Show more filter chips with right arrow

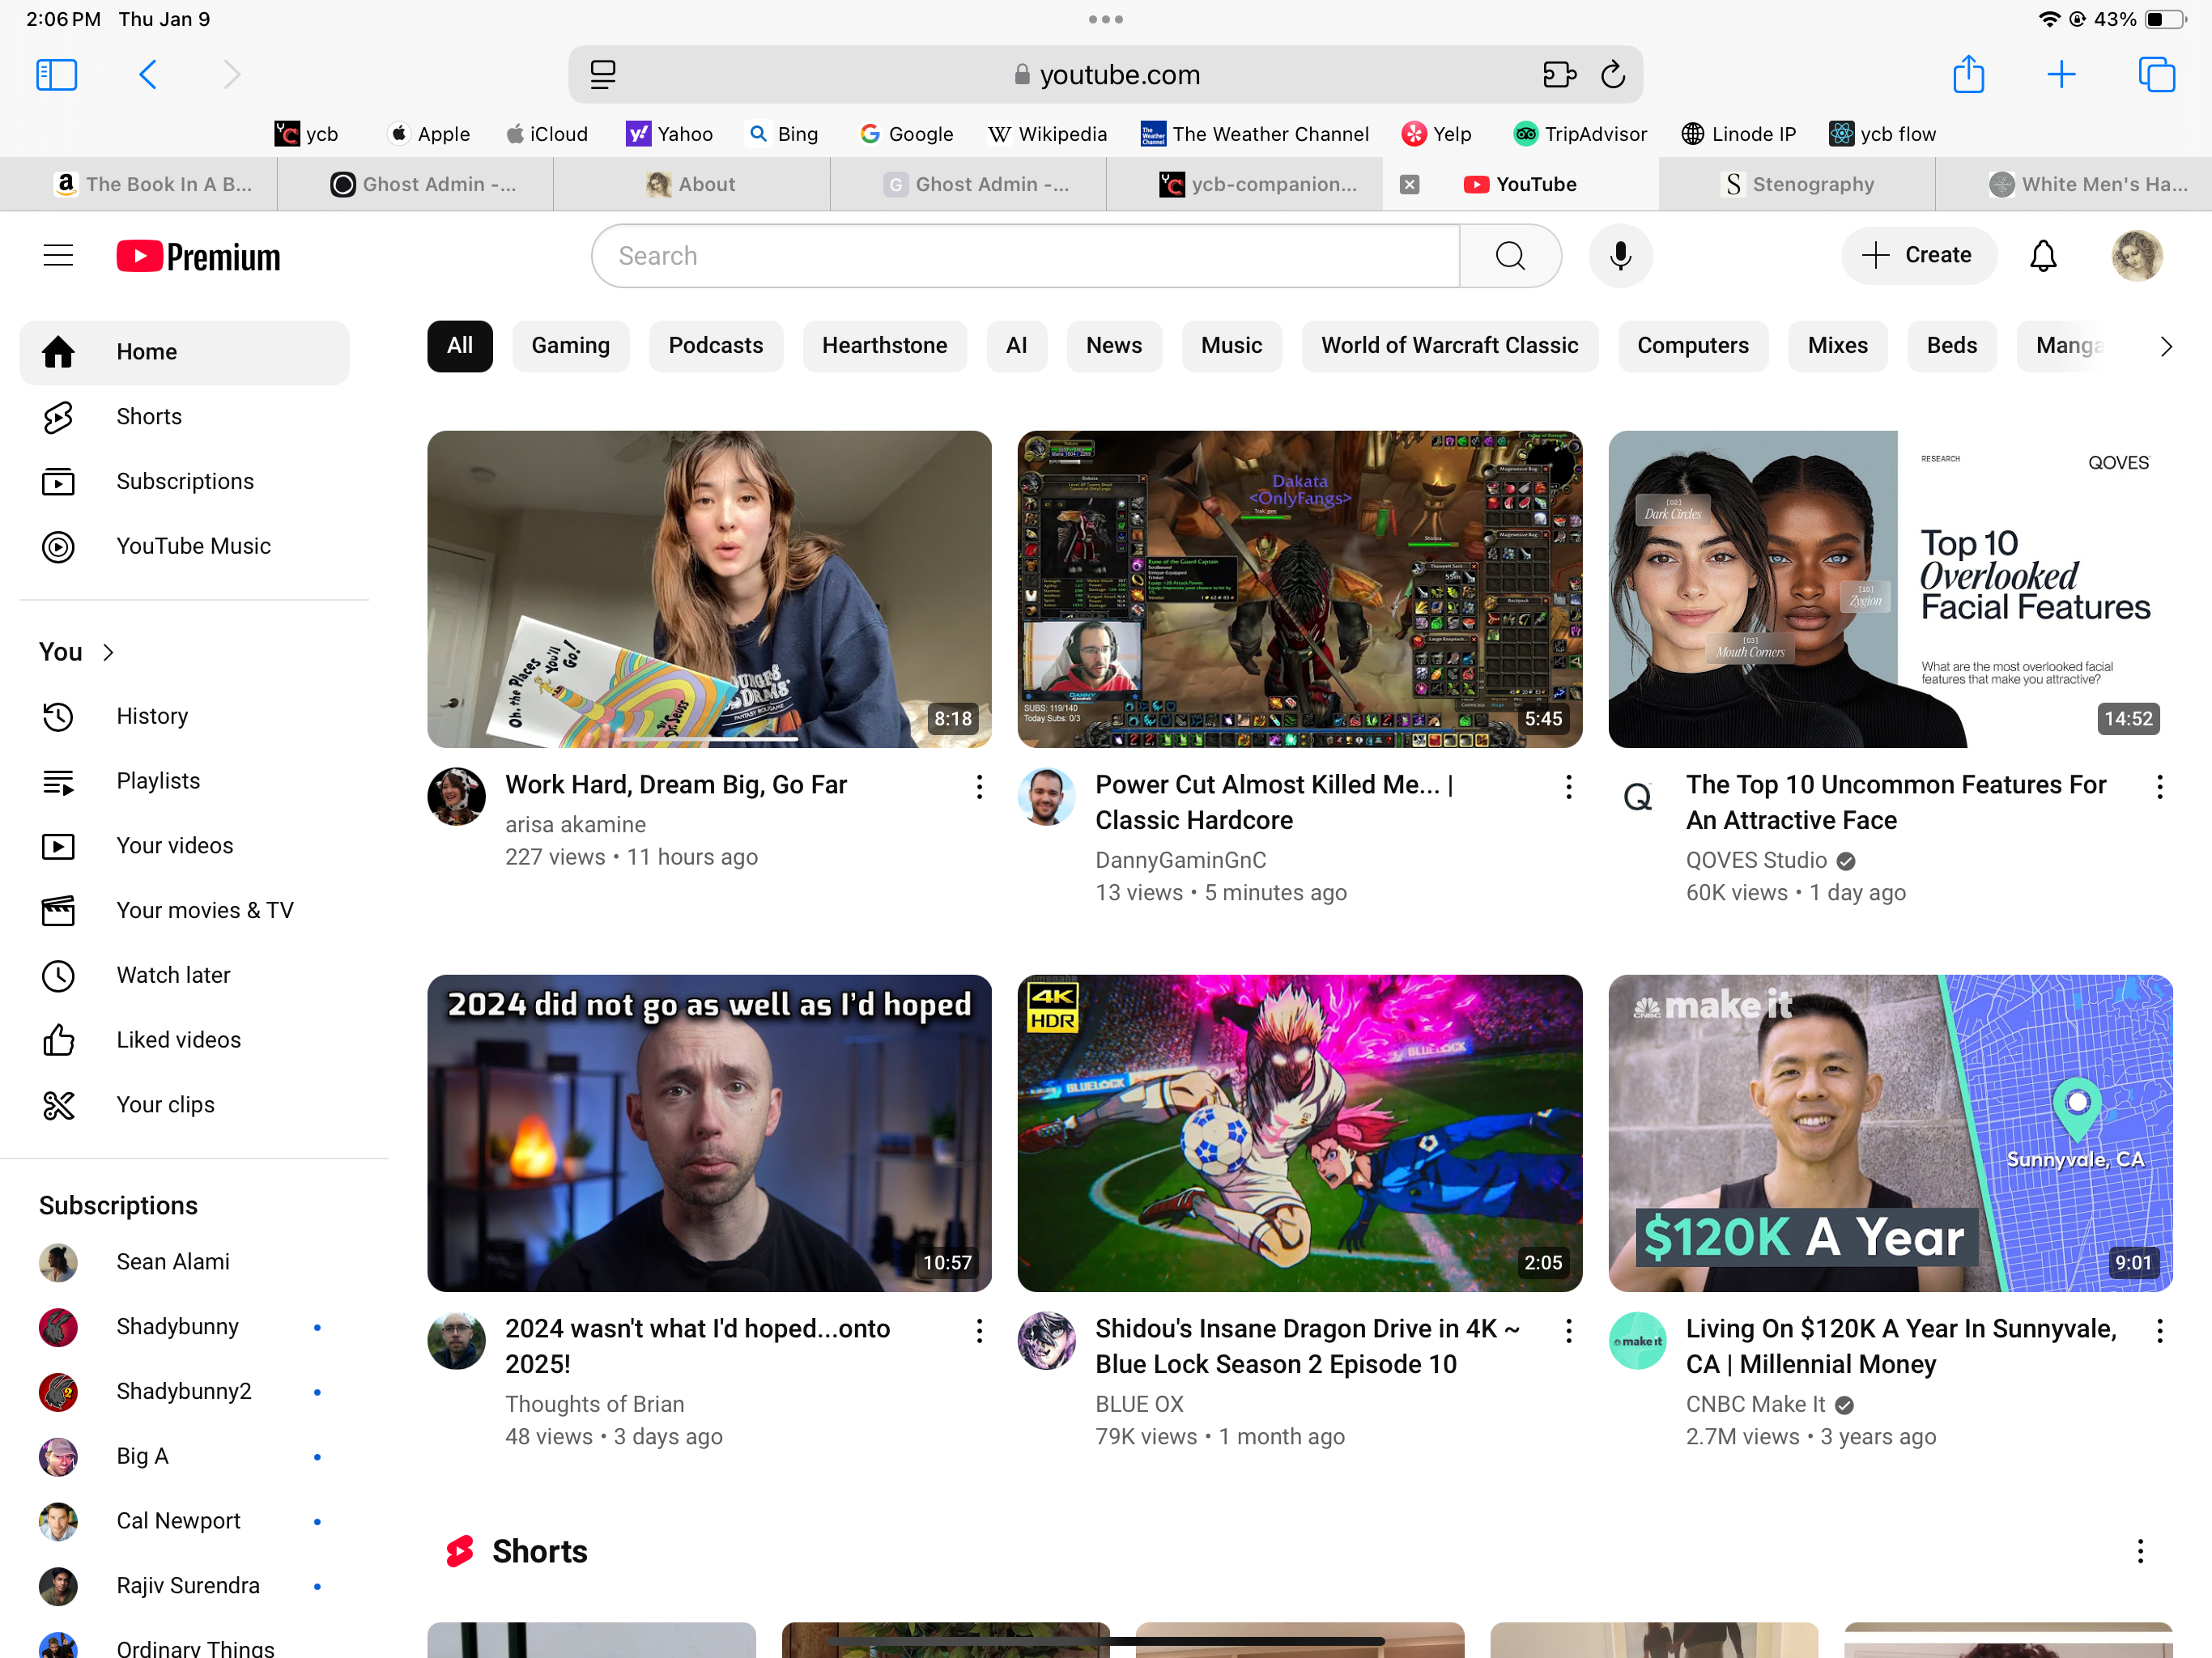(x=2166, y=347)
